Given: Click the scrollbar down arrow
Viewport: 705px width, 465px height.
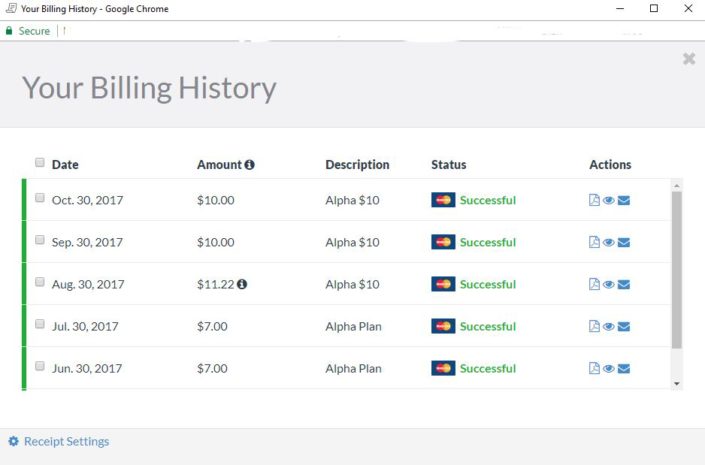Looking at the screenshot, I should tap(677, 383).
